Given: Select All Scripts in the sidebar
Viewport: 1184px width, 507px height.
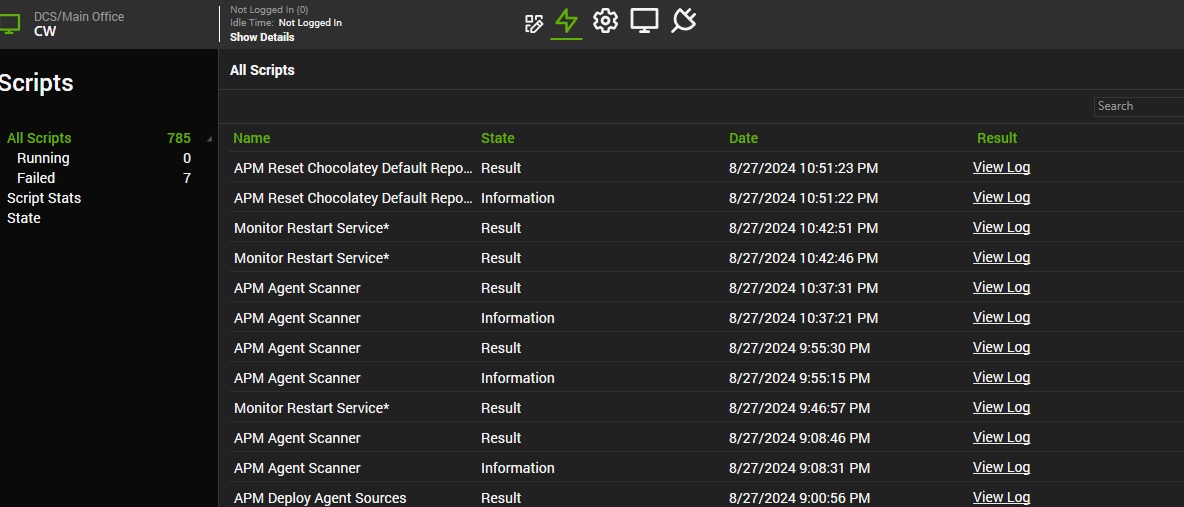Looking at the screenshot, I should (x=39, y=138).
